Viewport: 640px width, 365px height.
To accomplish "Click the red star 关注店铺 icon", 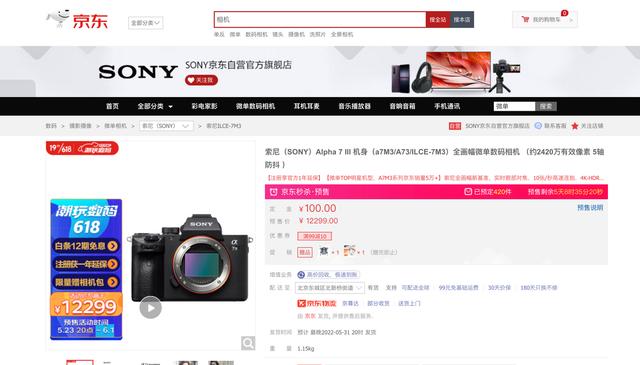I will [x=575, y=126].
